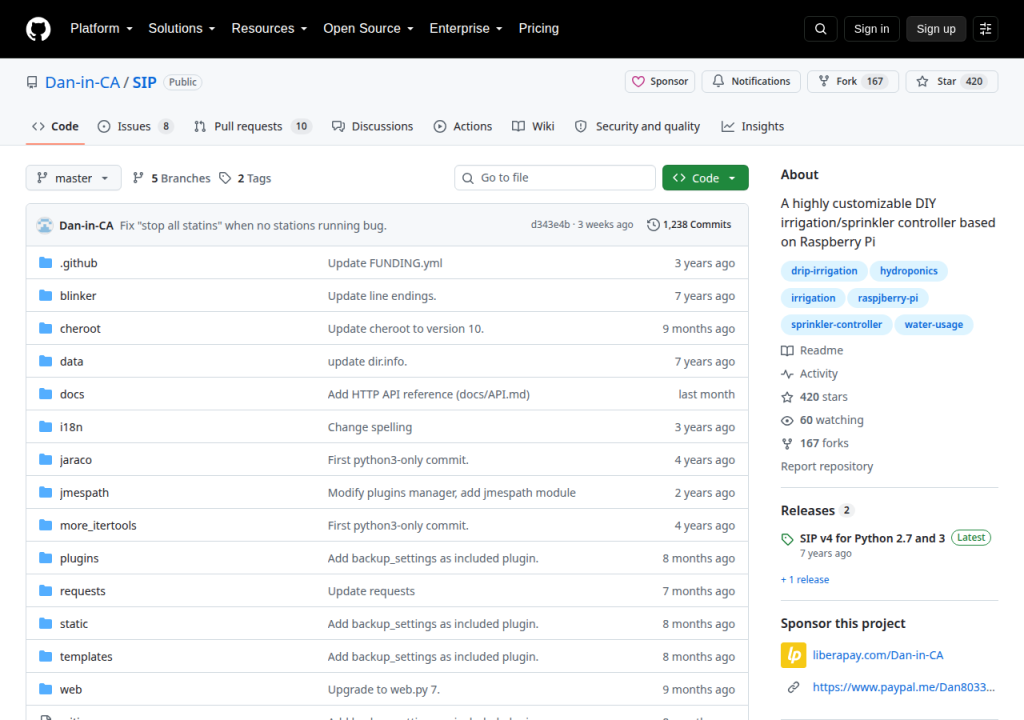This screenshot has height=720, width=1024.
Task: Open commit hash d343e4b
Action: [550, 225]
